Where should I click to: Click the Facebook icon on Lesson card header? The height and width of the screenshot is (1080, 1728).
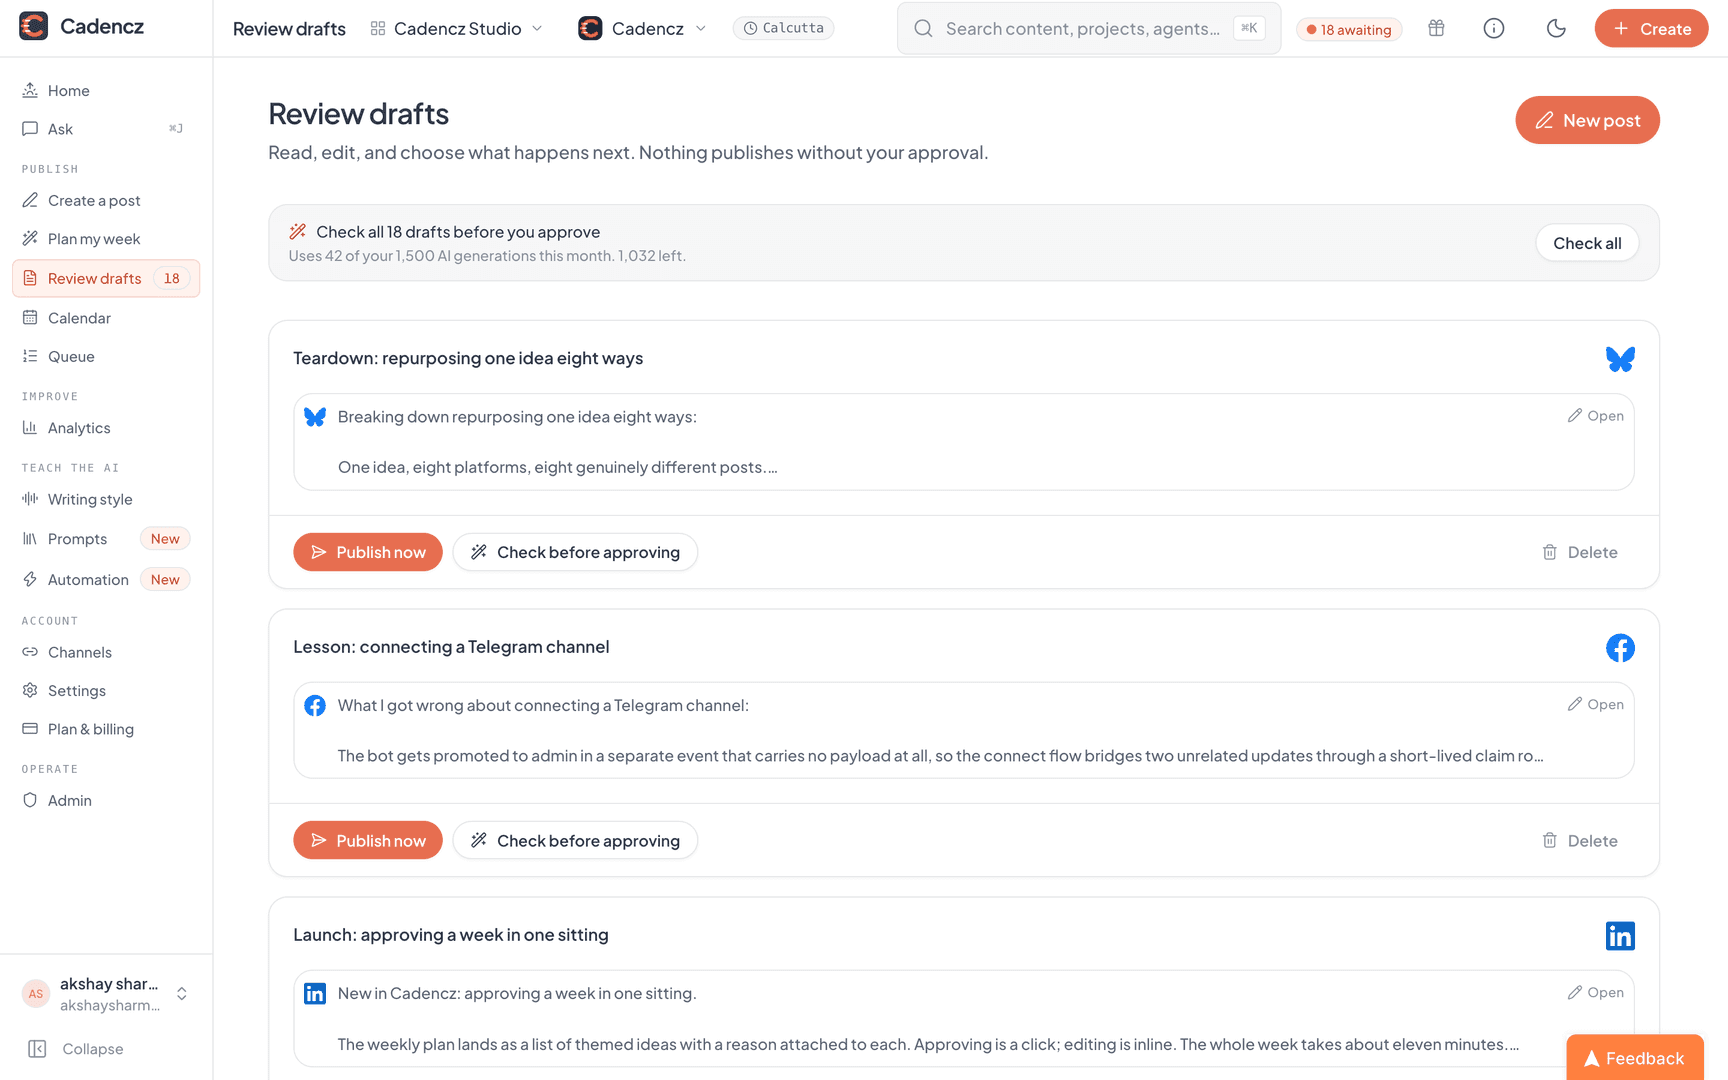(1620, 648)
